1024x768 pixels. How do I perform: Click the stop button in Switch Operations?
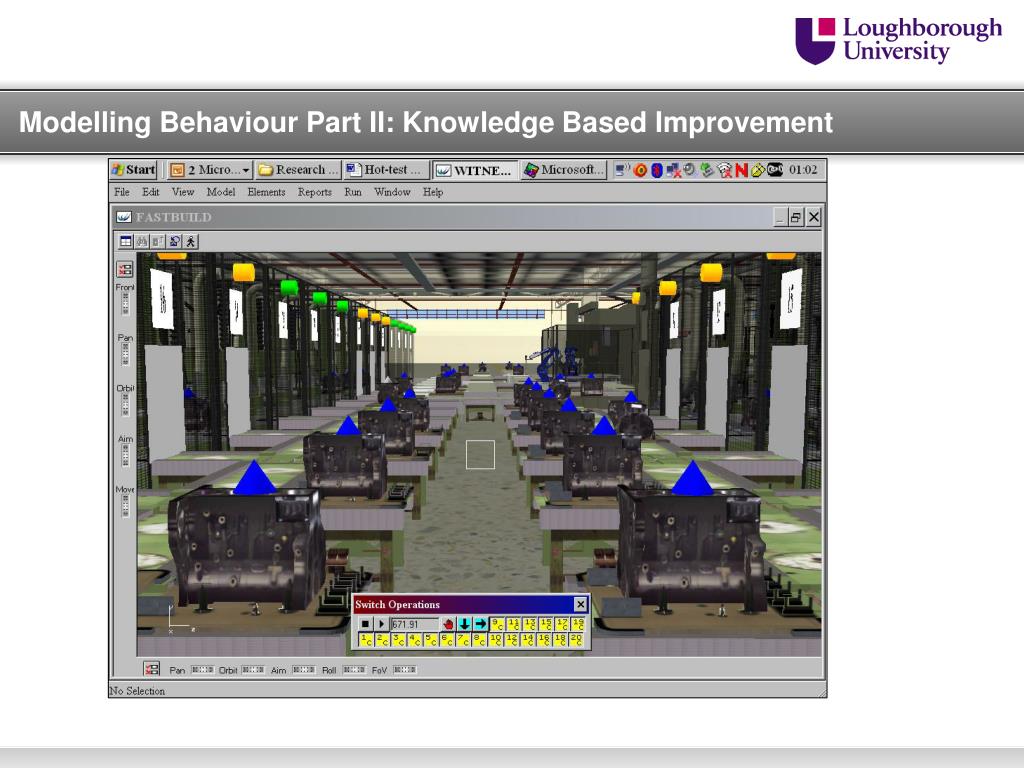tap(366, 624)
